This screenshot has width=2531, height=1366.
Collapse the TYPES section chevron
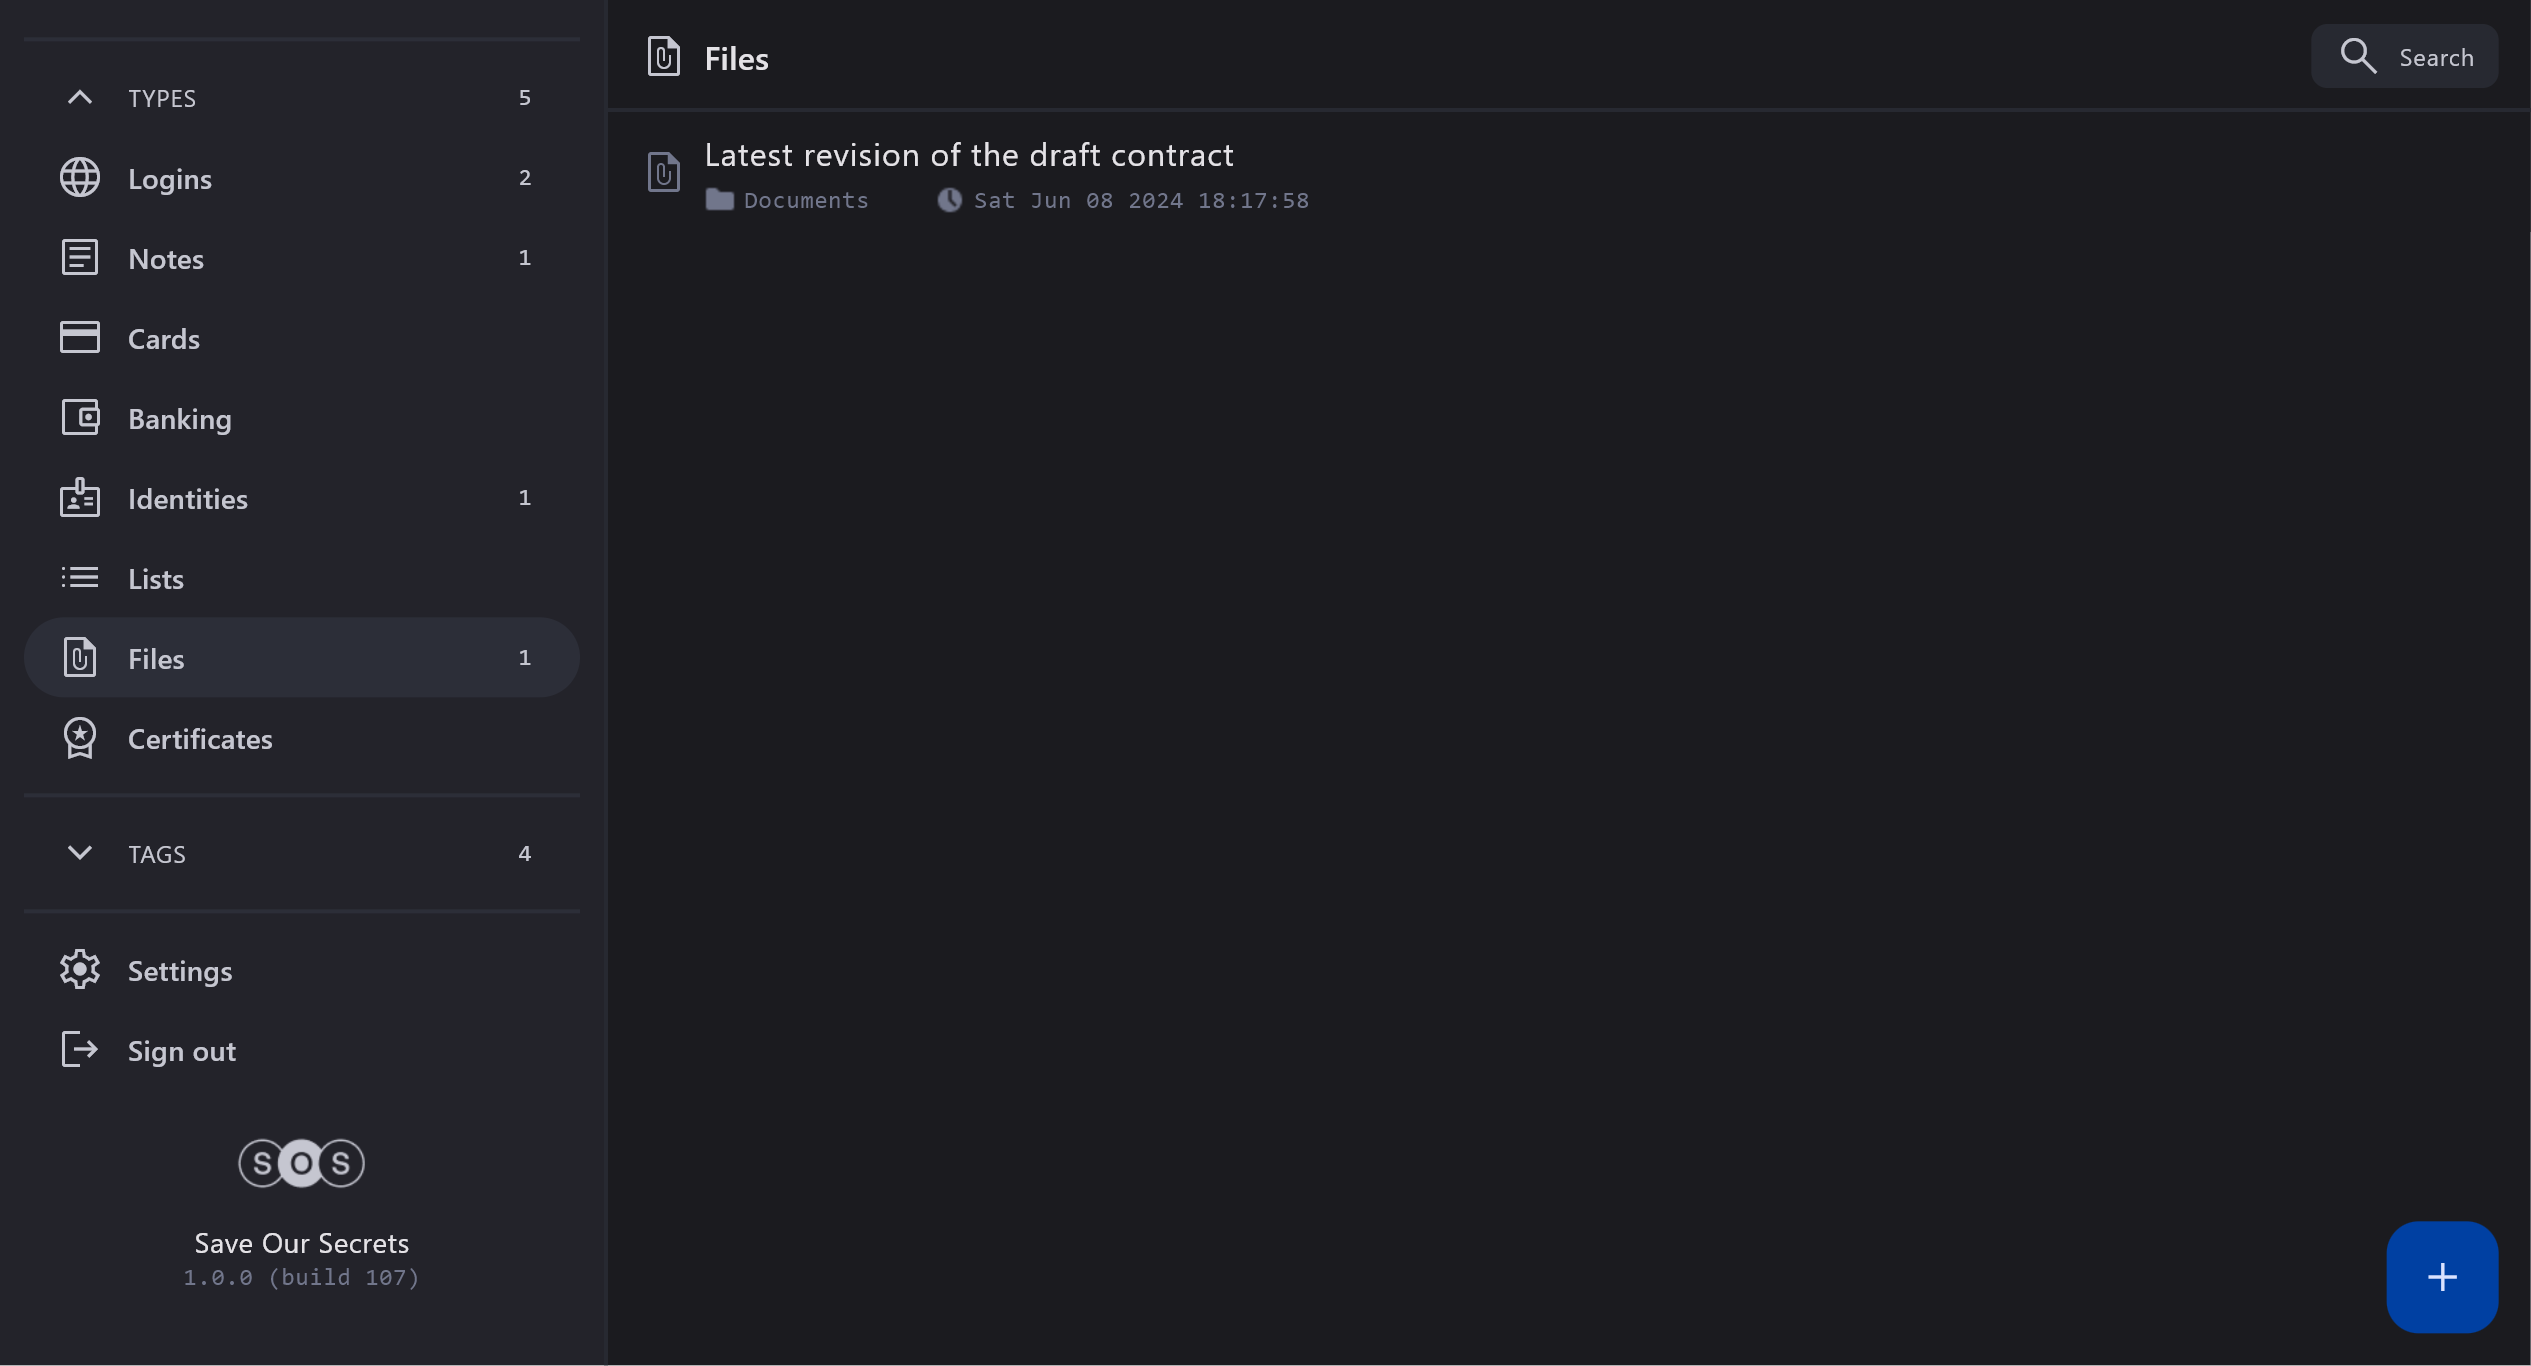pyautogui.click(x=80, y=98)
